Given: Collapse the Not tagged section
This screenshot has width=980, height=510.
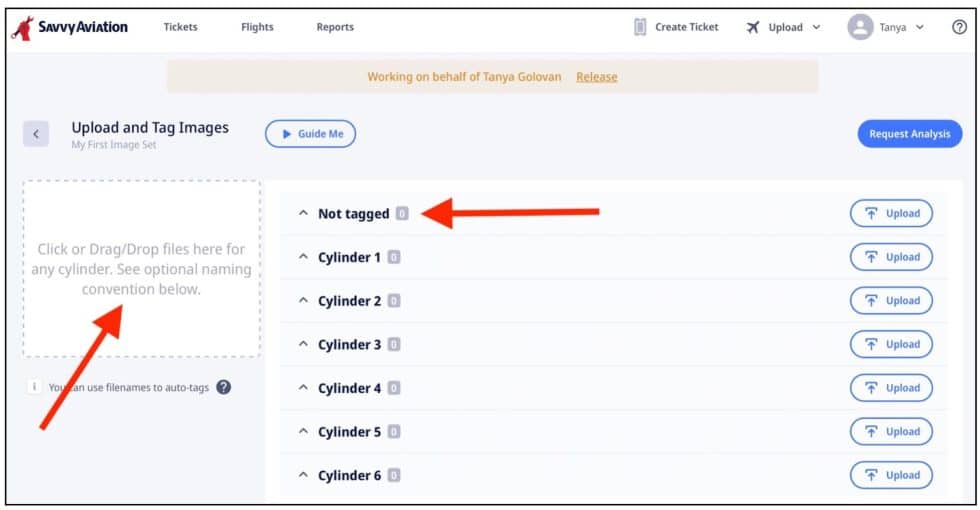Looking at the screenshot, I should point(303,214).
